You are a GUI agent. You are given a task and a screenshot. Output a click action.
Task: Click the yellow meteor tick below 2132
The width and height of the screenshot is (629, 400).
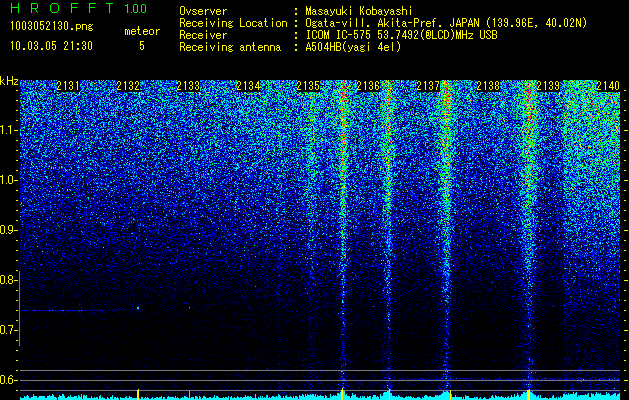tap(138, 394)
